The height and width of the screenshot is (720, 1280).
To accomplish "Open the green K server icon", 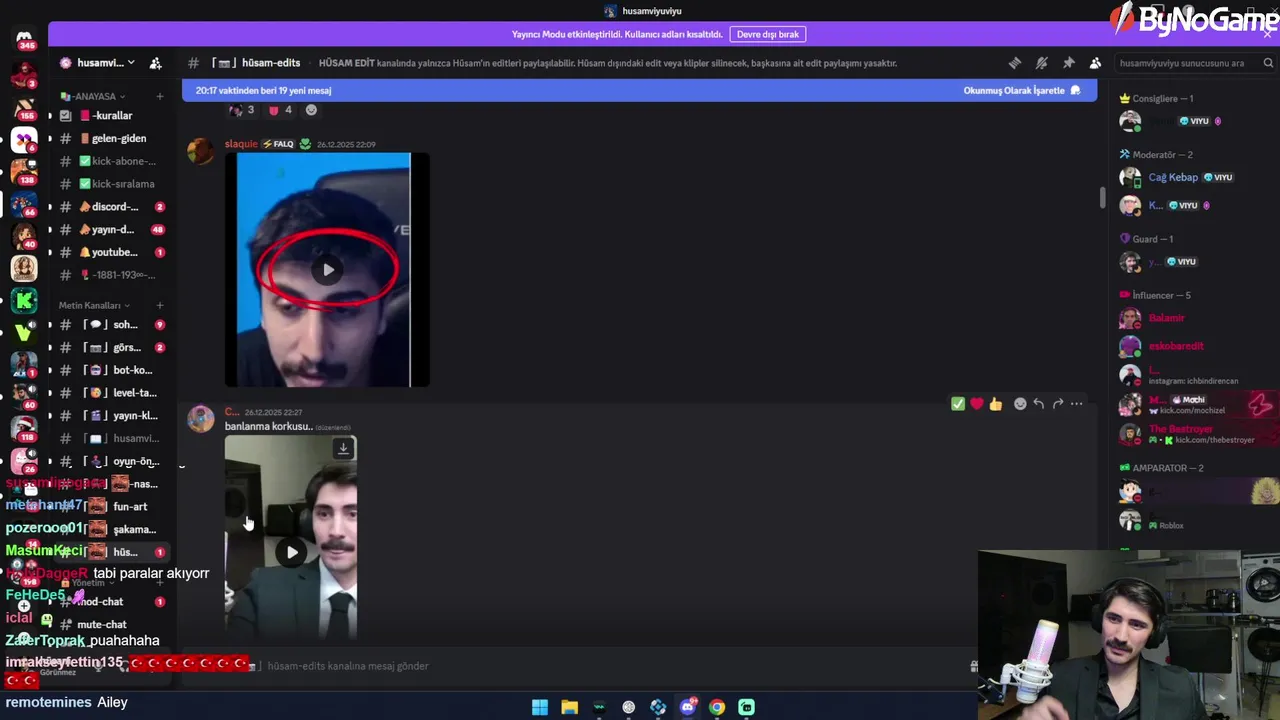I will click(24, 300).
